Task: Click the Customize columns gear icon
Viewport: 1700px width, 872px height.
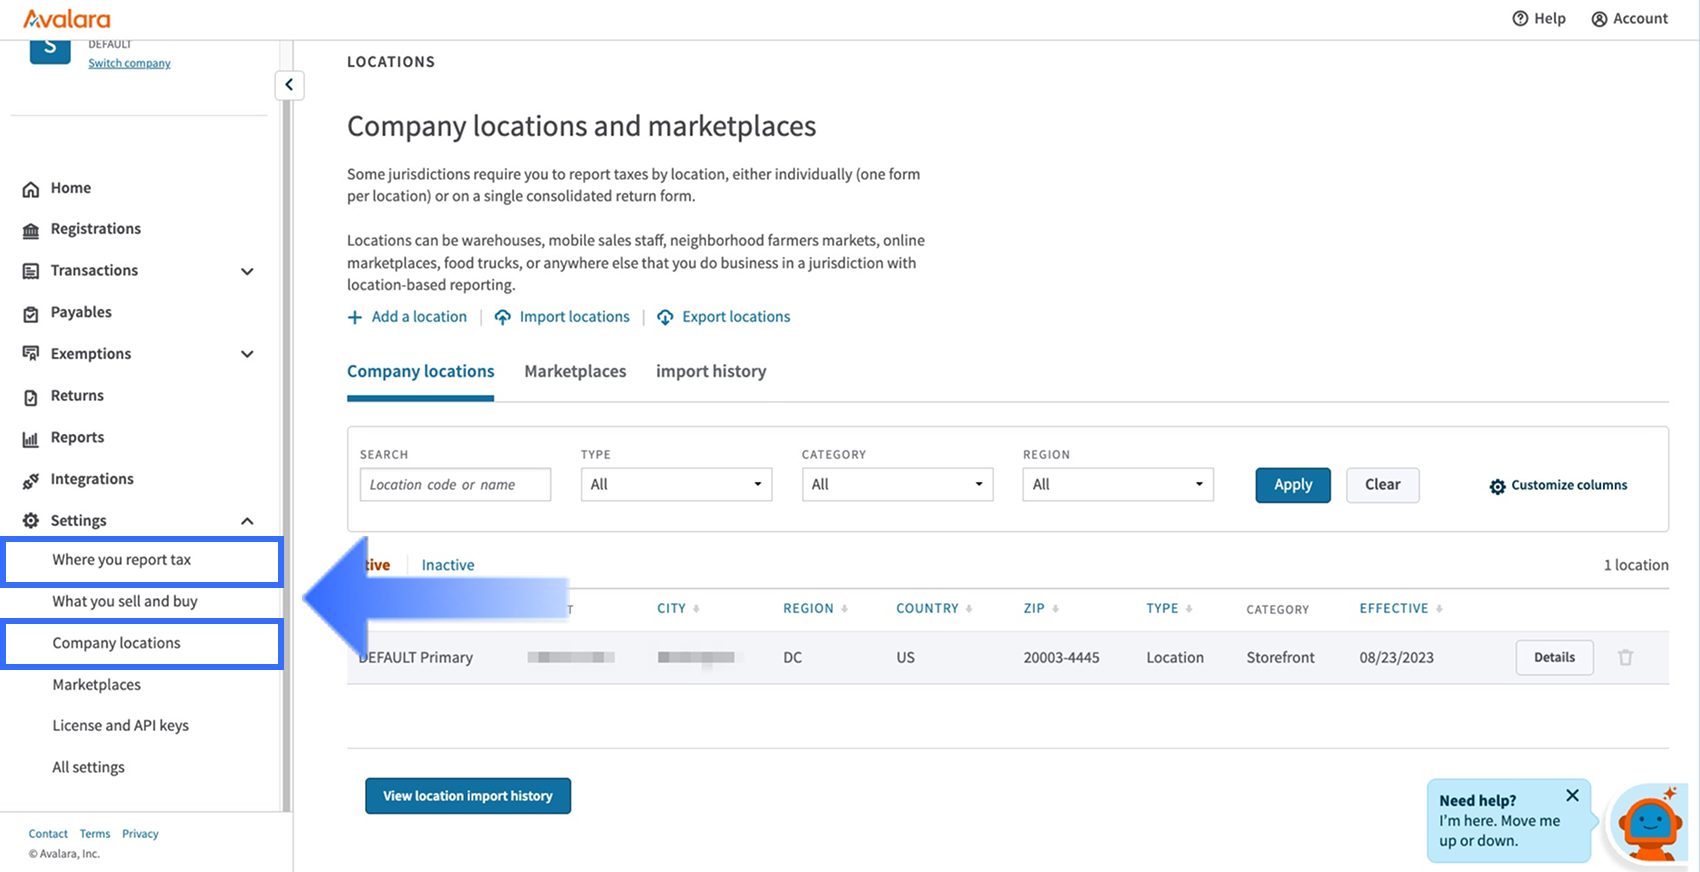Action: tap(1497, 486)
